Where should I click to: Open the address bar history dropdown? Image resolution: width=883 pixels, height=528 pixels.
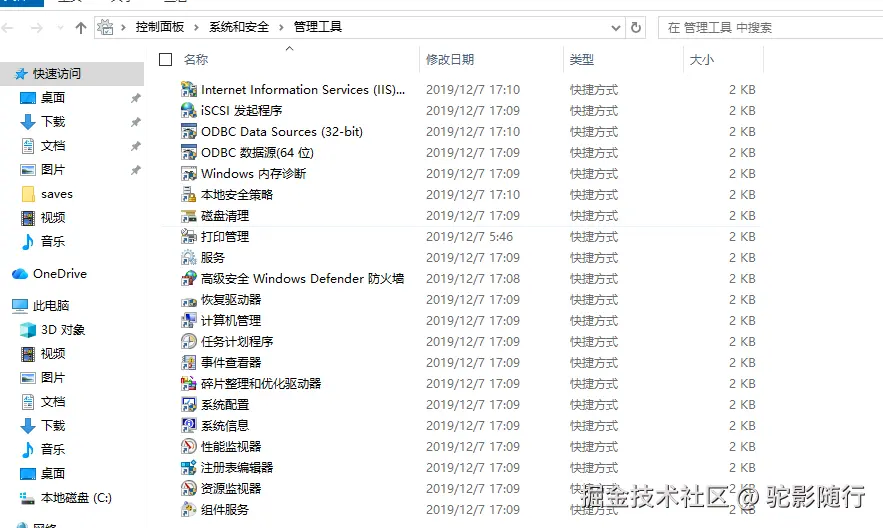point(616,28)
